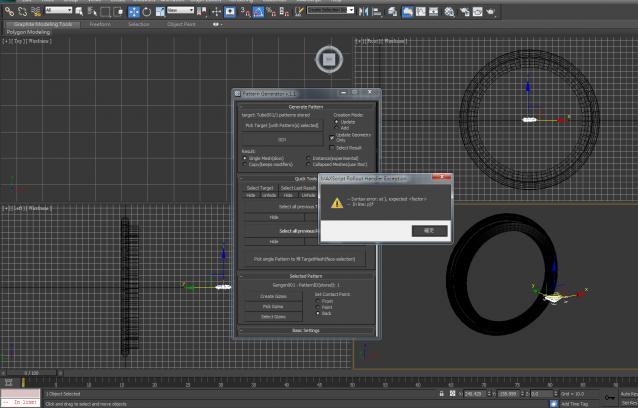
Task: Click the time slider 0/100 handle
Action: 32,373
